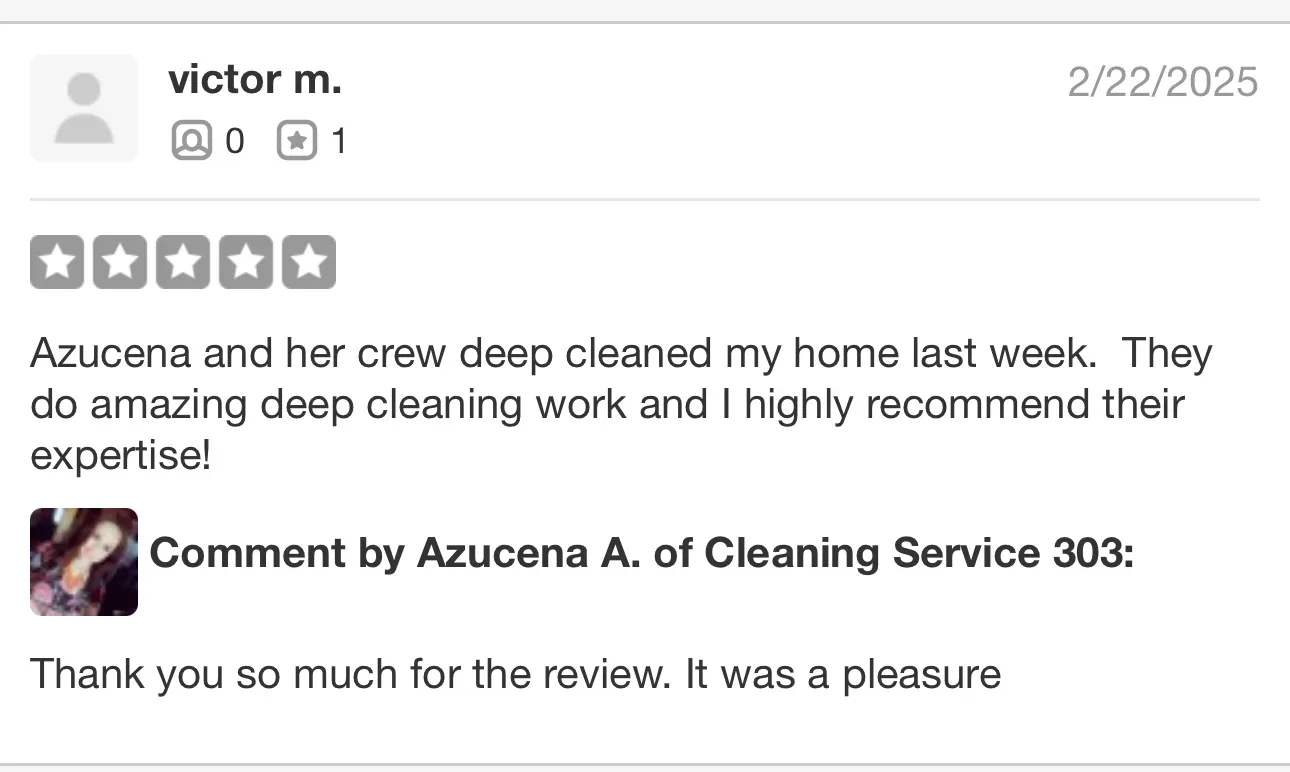This screenshot has height=772, width=1290.
Task: Click the review date 2/22/2025
Action: (x=1162, y=82)
